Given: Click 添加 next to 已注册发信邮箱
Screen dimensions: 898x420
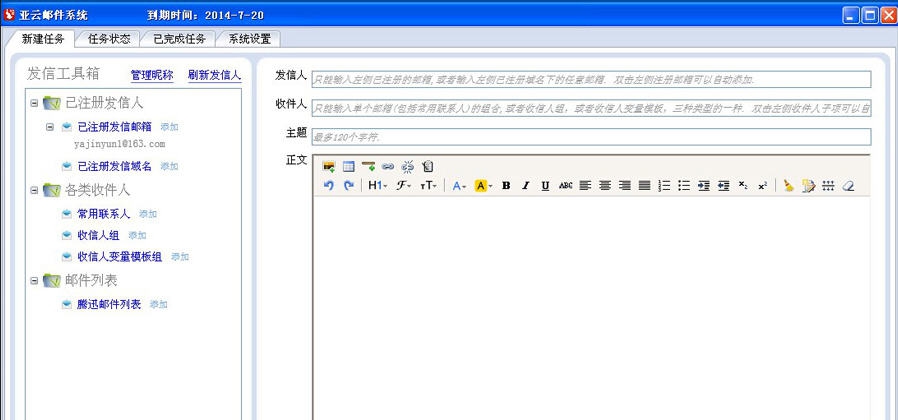Looking at the screenshot, I should pyautogui.click(x=169, y=127).
